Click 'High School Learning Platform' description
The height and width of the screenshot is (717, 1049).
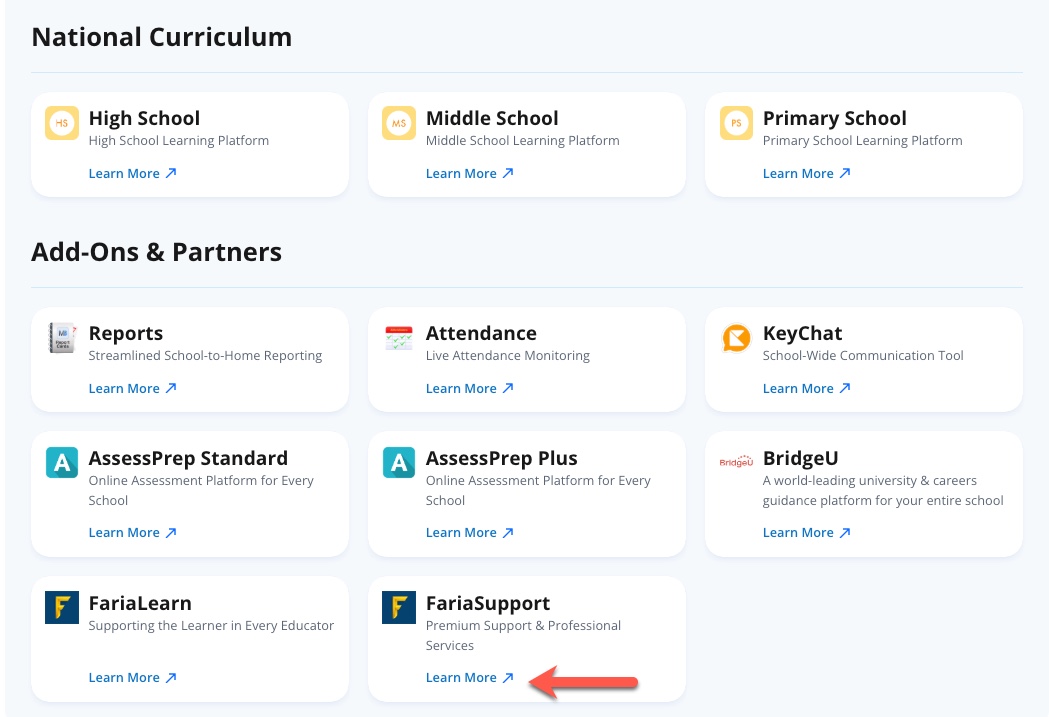179,140
